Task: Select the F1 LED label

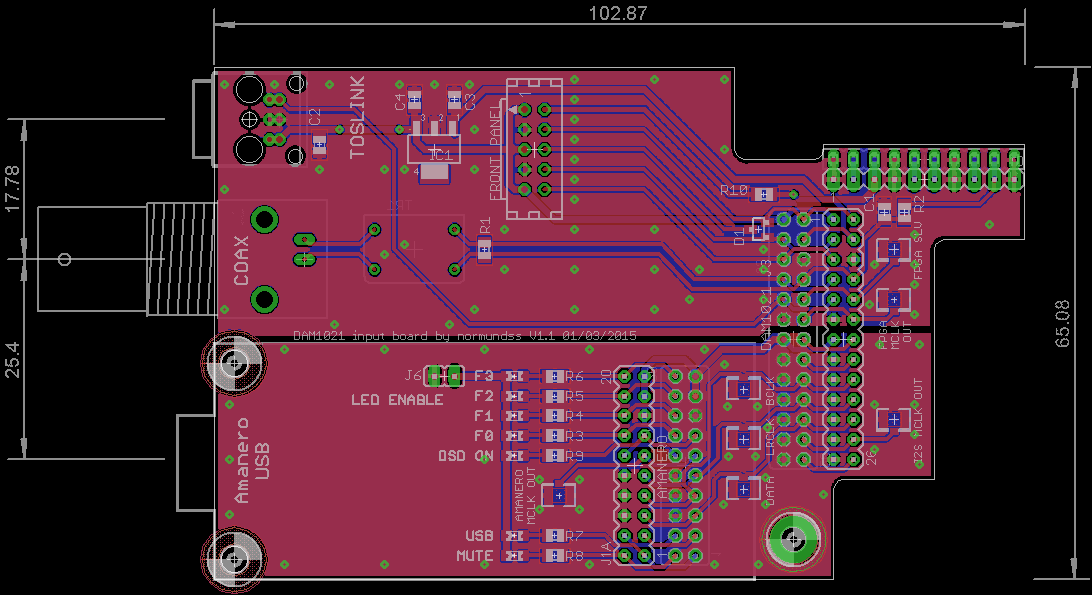Action: click(x=483, y=416)
